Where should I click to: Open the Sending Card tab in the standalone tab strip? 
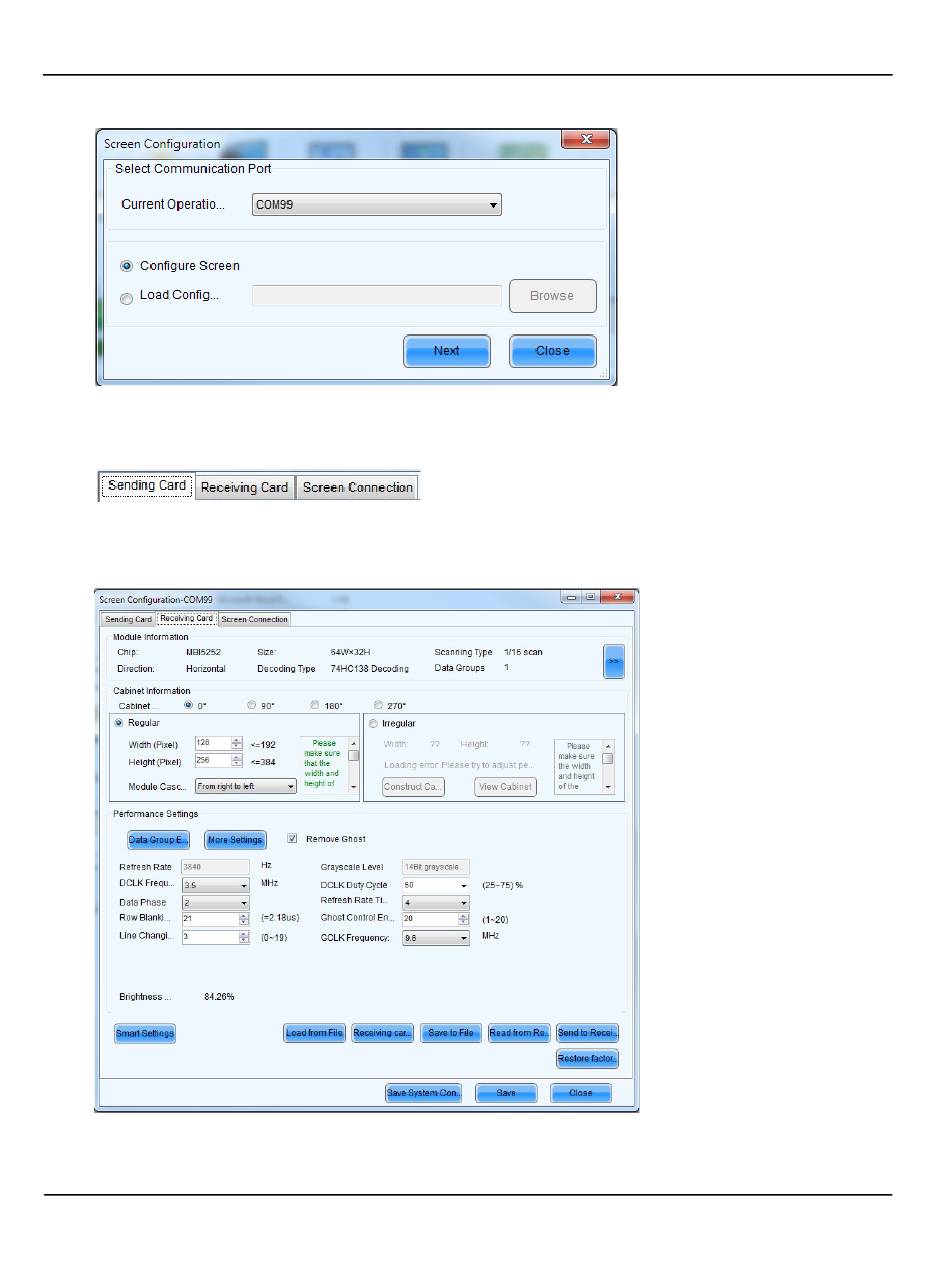[146, 487]
